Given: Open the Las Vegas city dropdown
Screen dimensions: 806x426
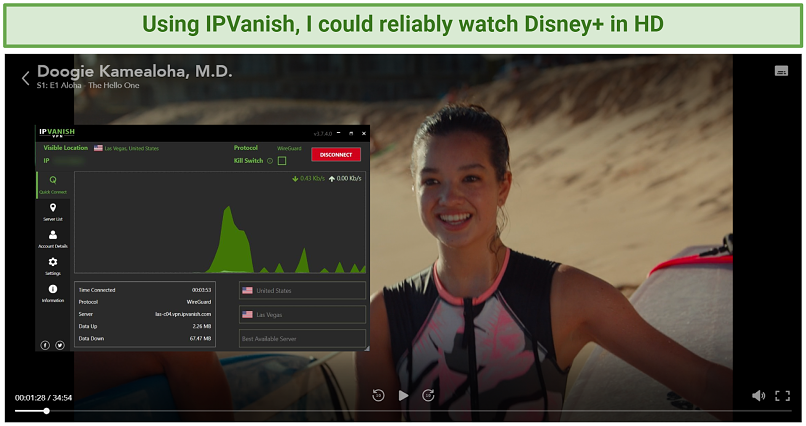Looking at the screenshot, I should (x=302, y=314).
